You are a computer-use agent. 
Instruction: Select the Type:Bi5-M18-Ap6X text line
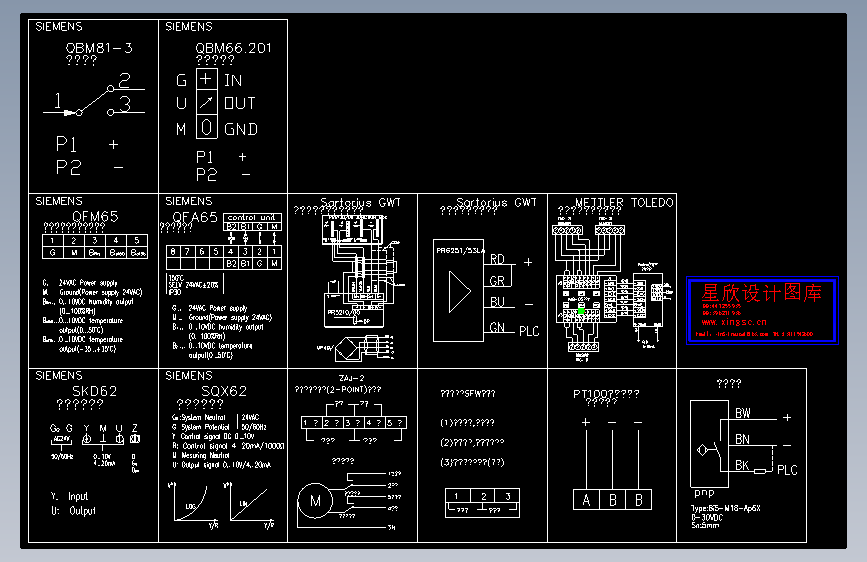click(x=726, y=508)
